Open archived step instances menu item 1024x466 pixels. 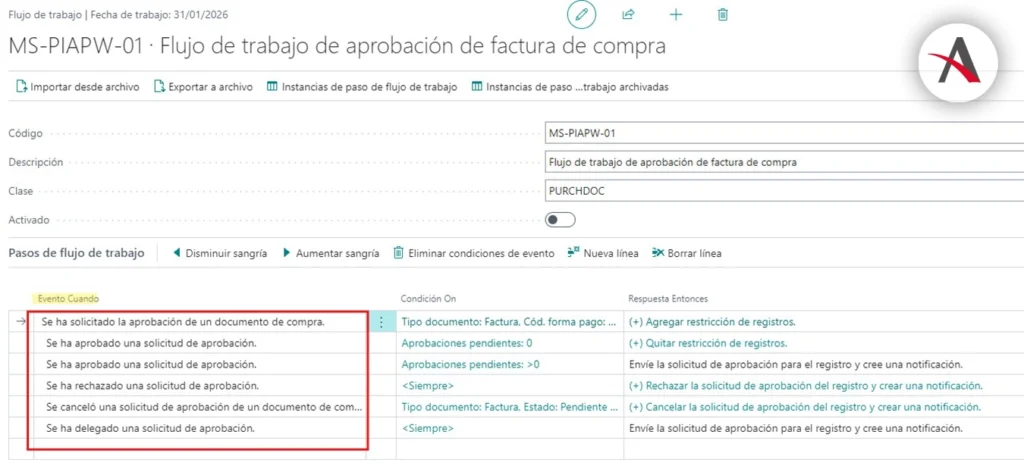coord(569,87)
